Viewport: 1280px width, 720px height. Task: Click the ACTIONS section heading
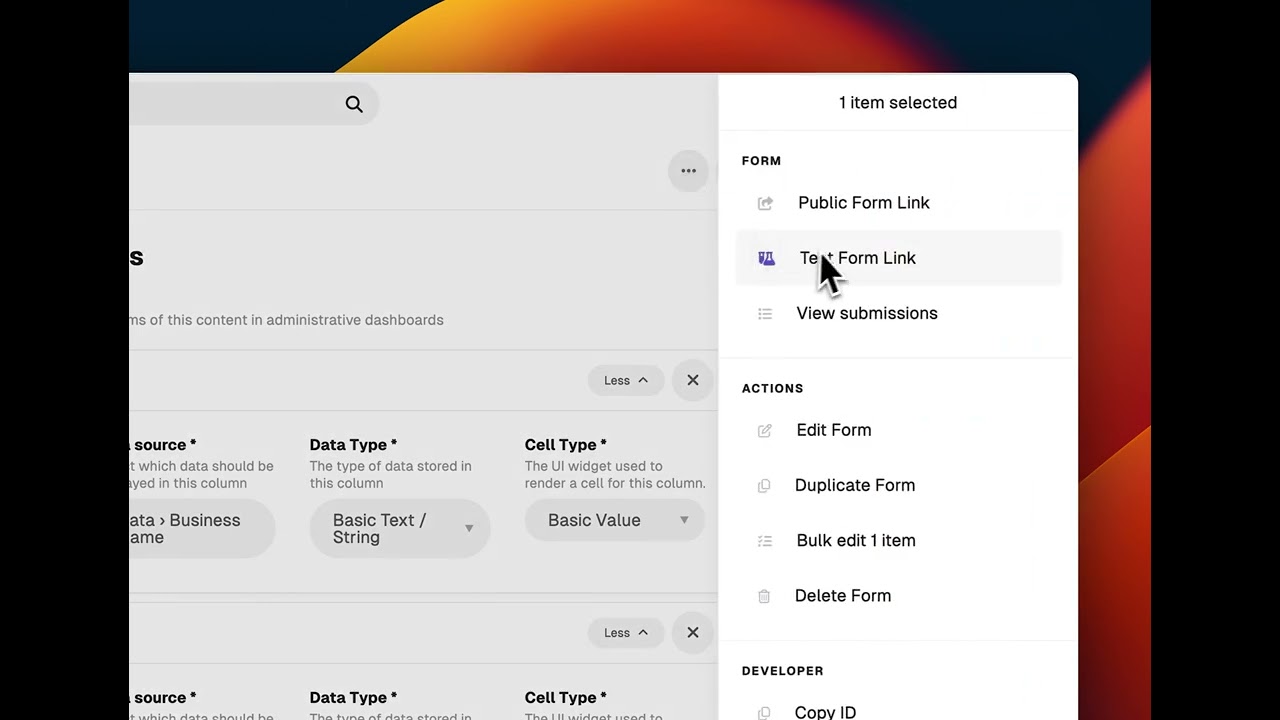point(772,388)
